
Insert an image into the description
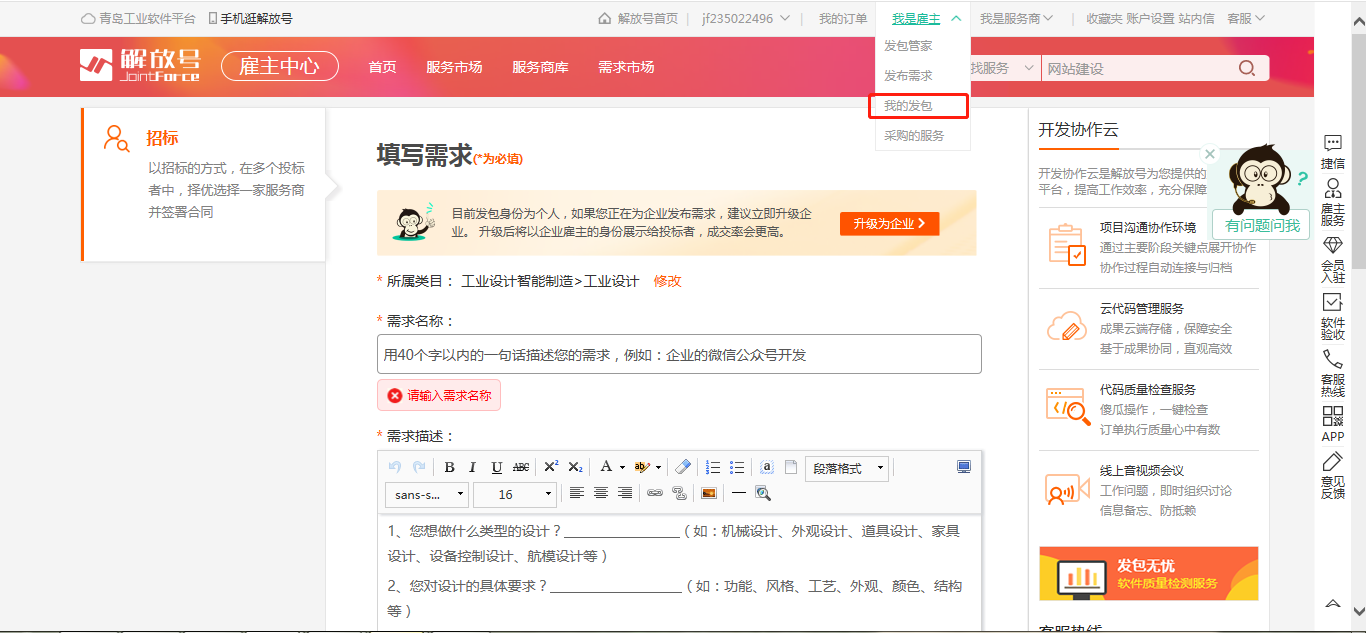(708, 493)
